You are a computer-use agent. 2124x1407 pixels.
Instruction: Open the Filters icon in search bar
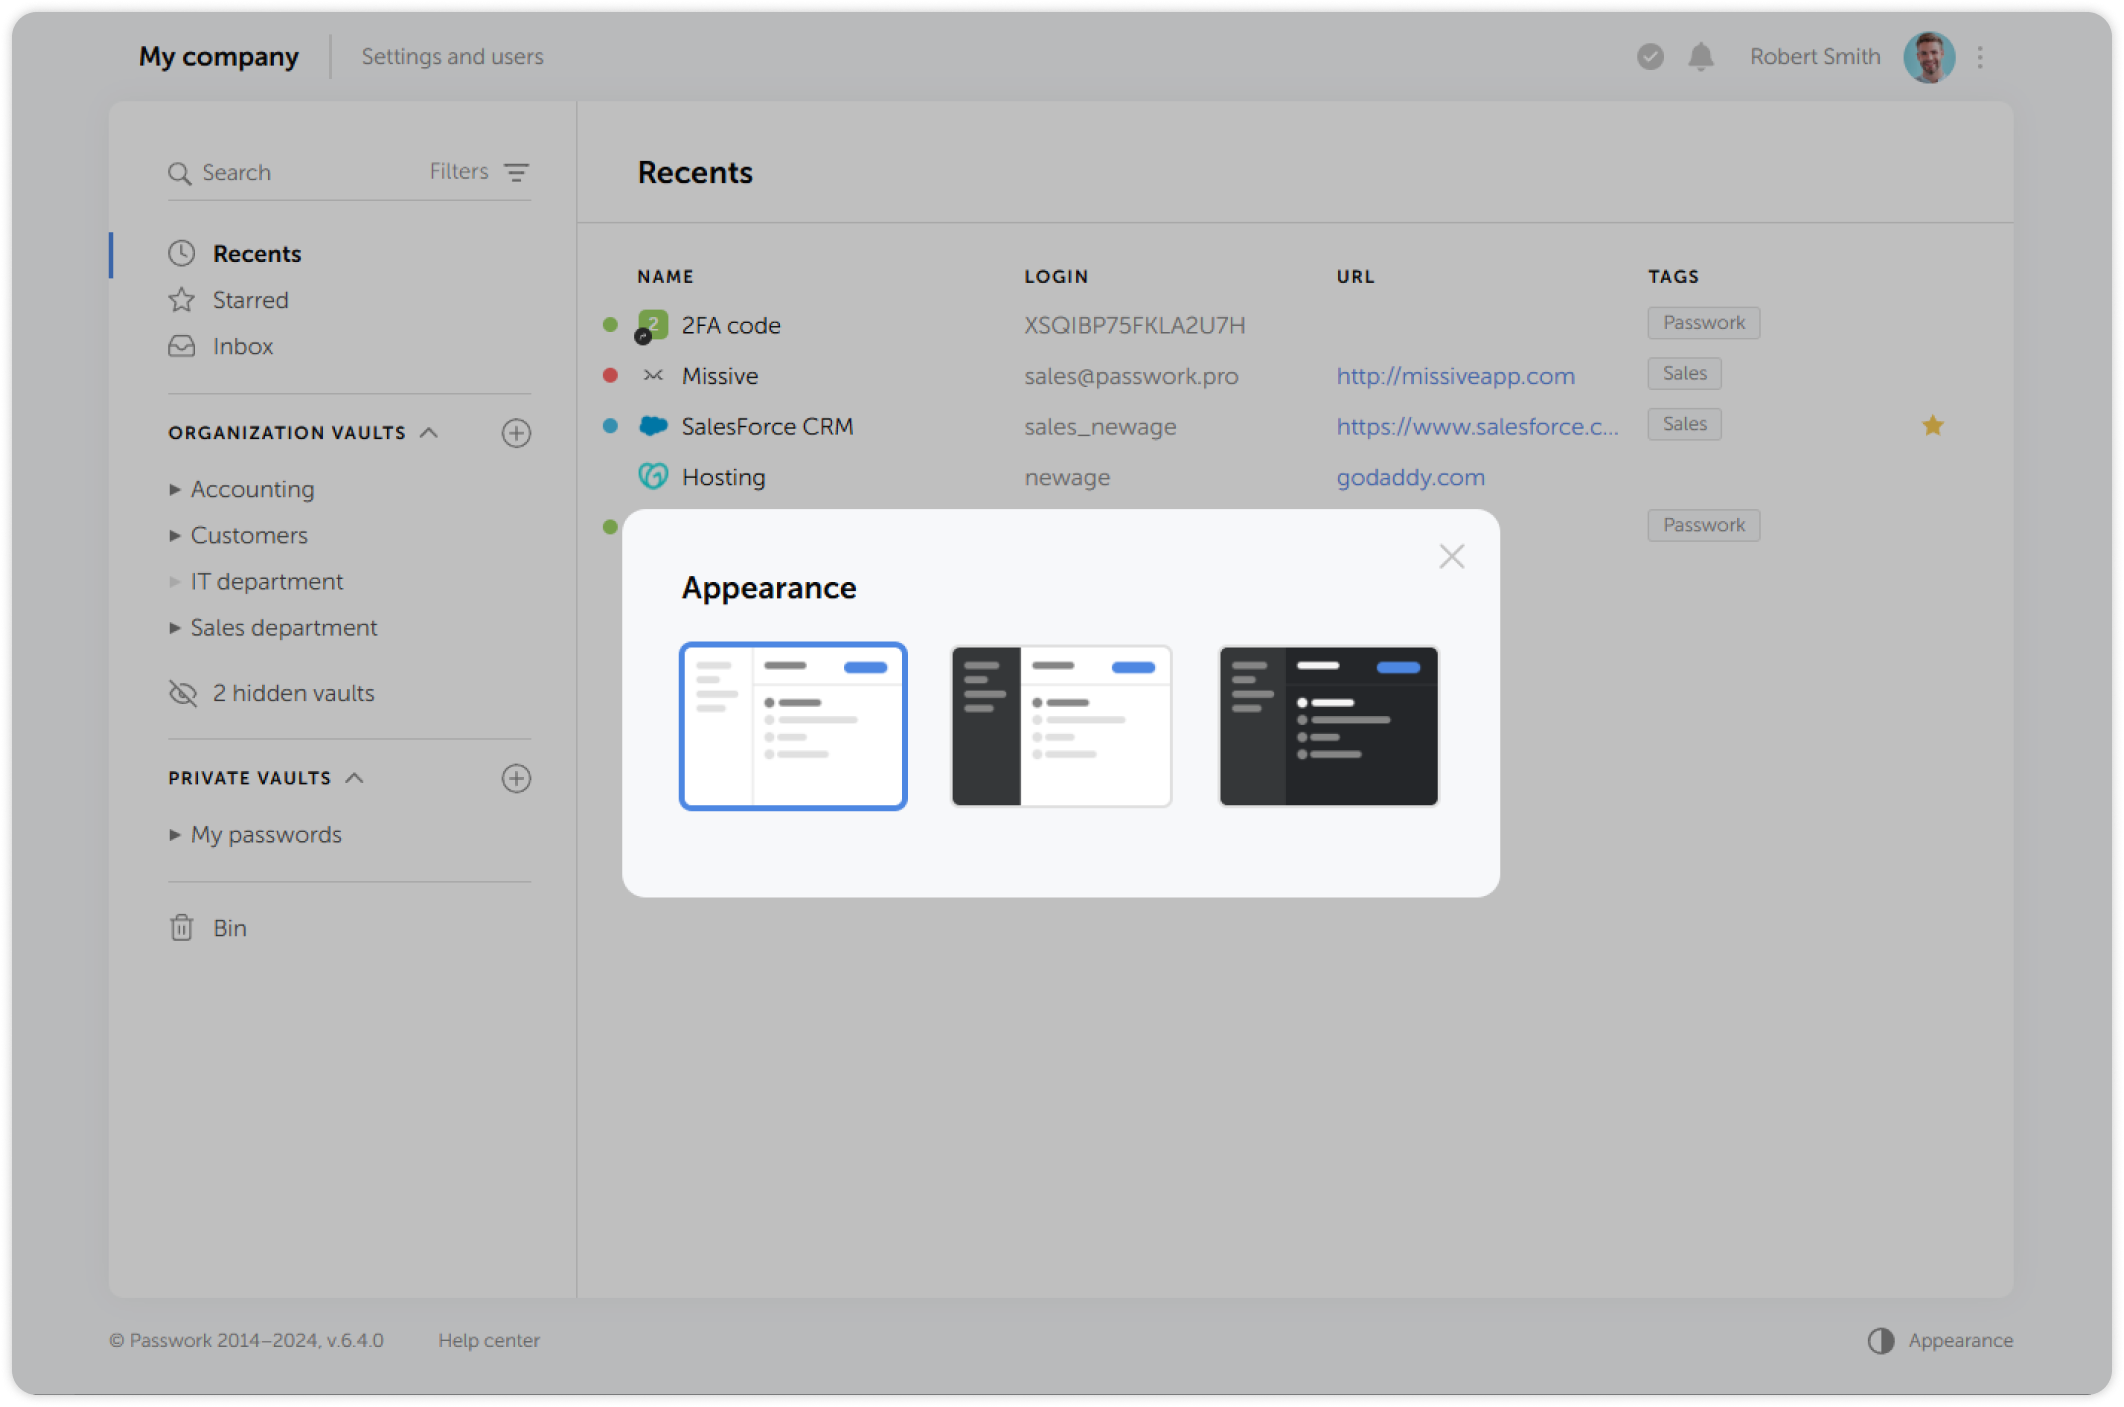pos(516,172)
